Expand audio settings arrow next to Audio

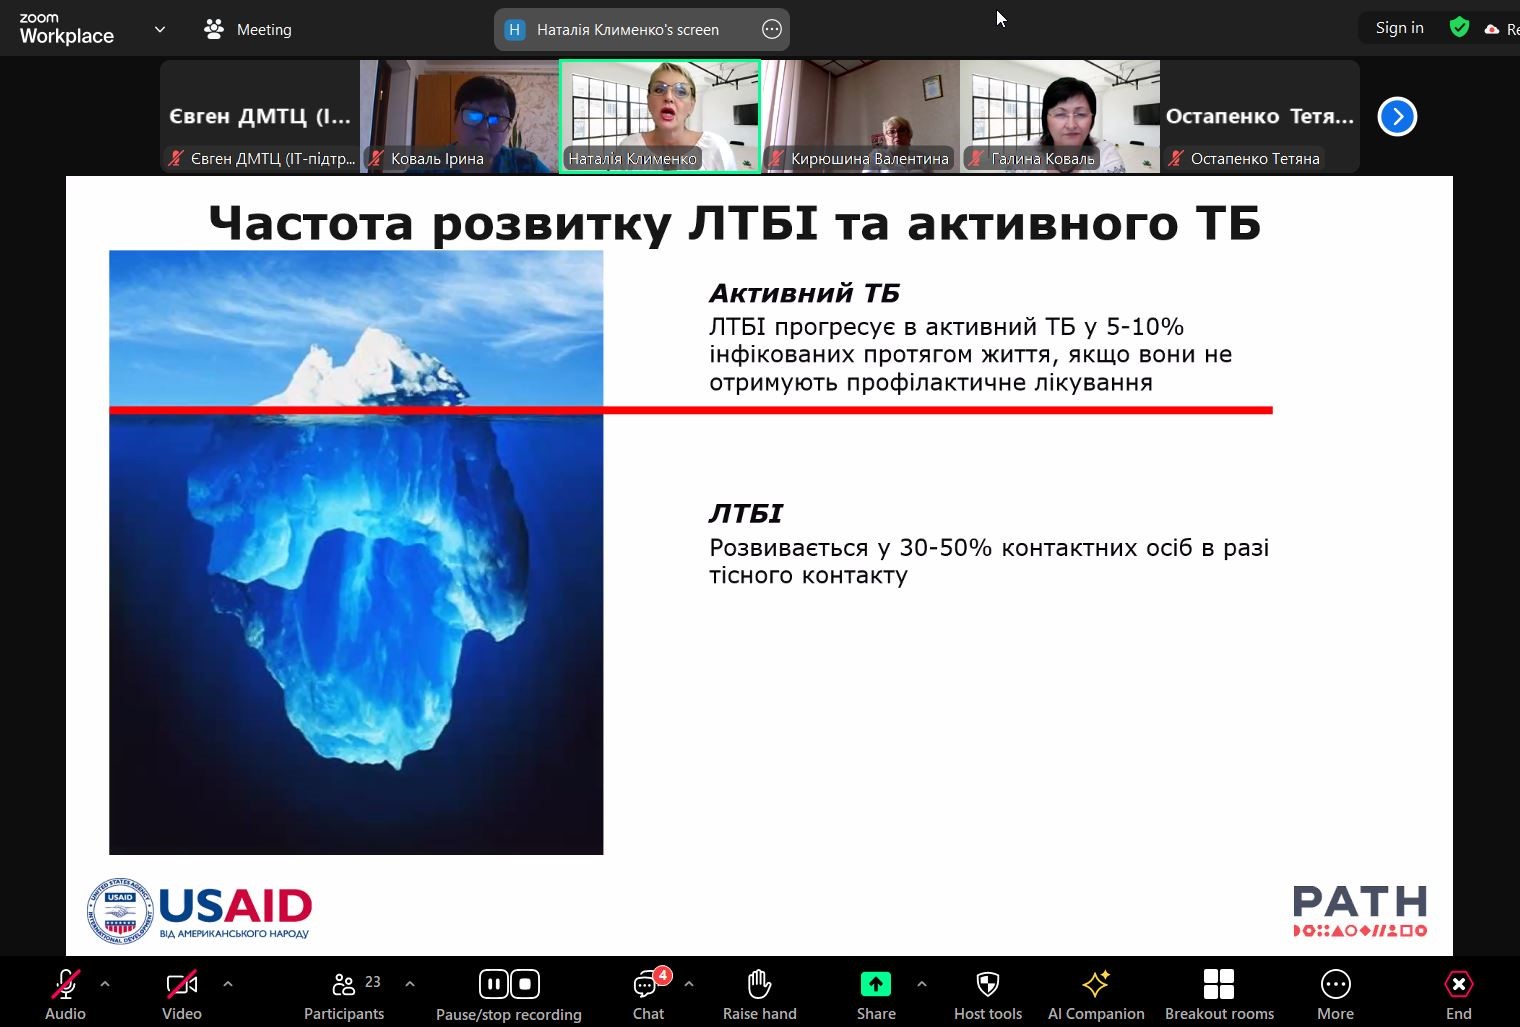coord(105,984)
